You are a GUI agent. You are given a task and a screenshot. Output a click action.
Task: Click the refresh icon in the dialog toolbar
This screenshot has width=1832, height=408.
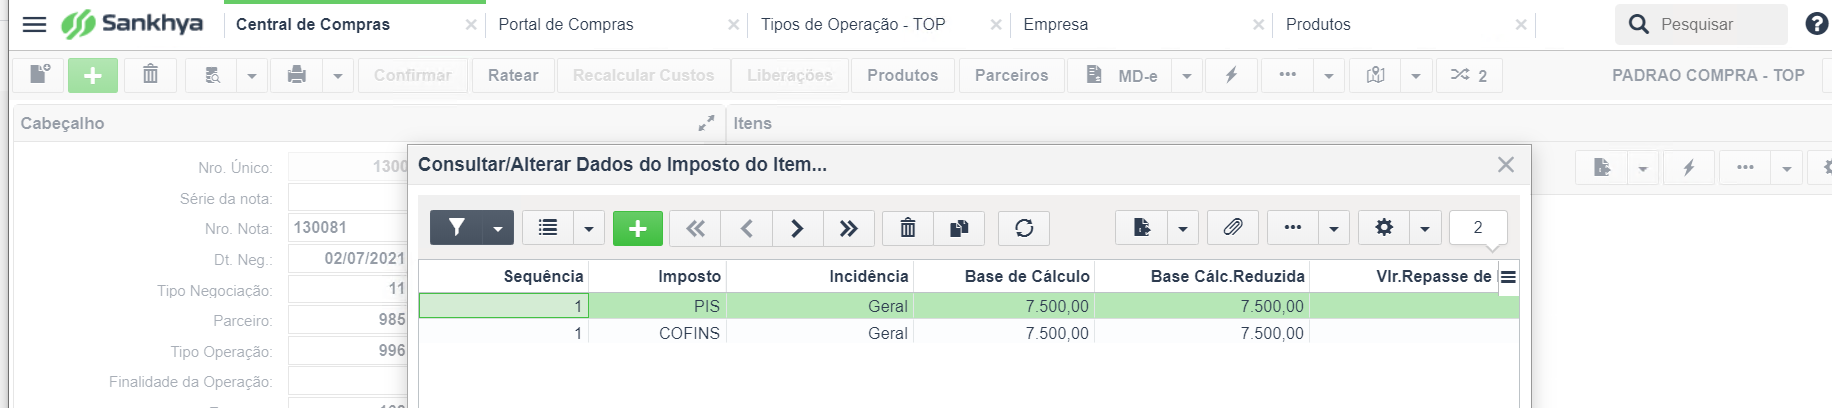1024,228
